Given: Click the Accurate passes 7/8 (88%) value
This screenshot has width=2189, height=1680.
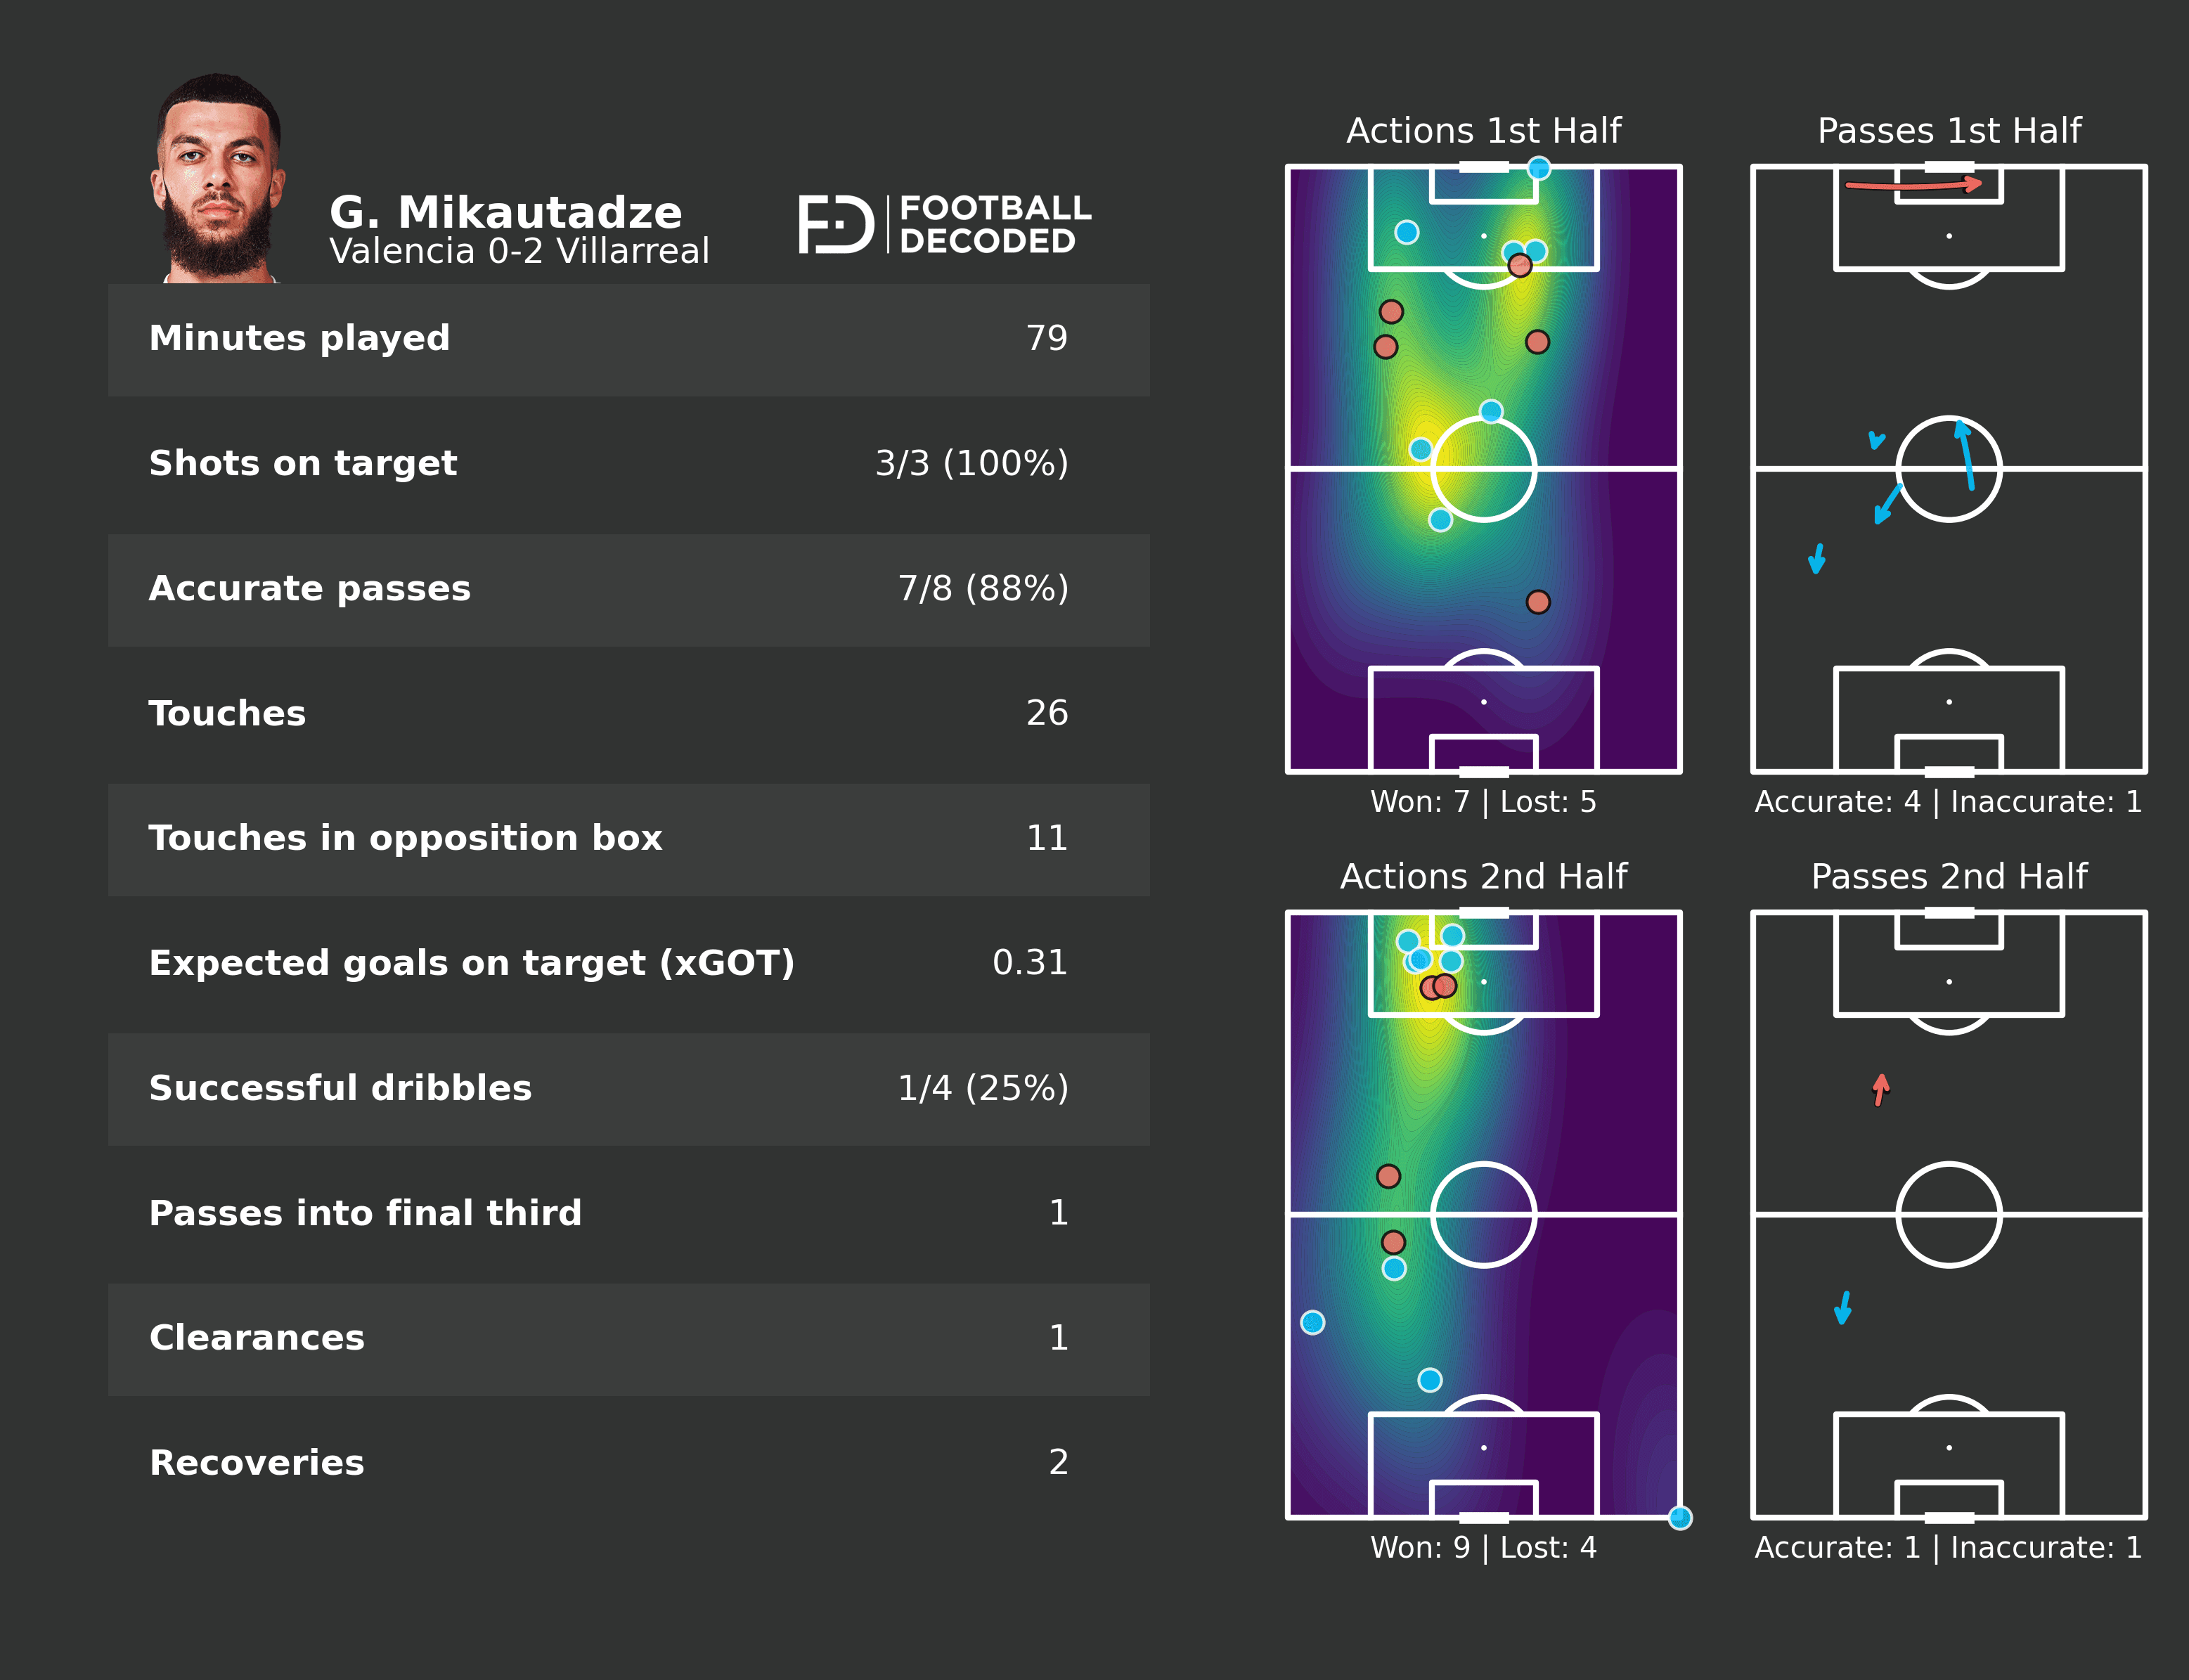Looking at the screenshot, I should pos(982,589).
